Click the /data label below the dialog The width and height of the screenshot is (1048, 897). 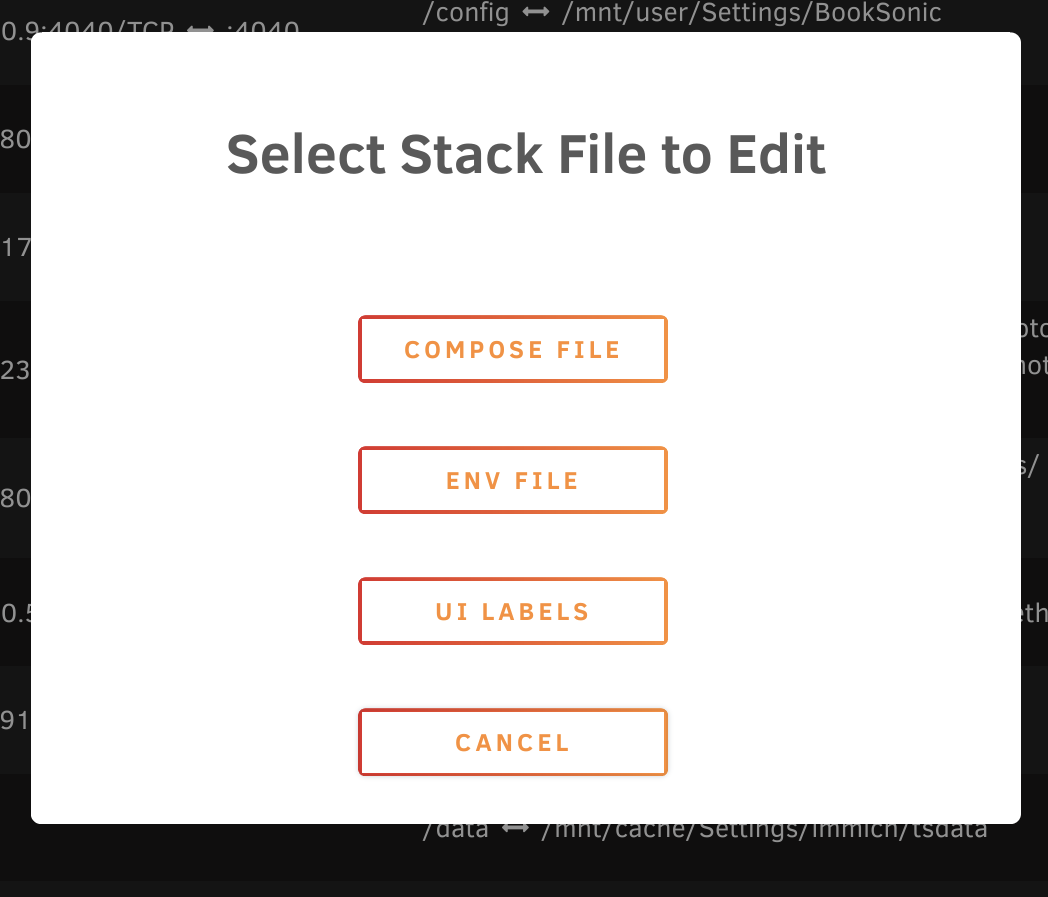455,828
